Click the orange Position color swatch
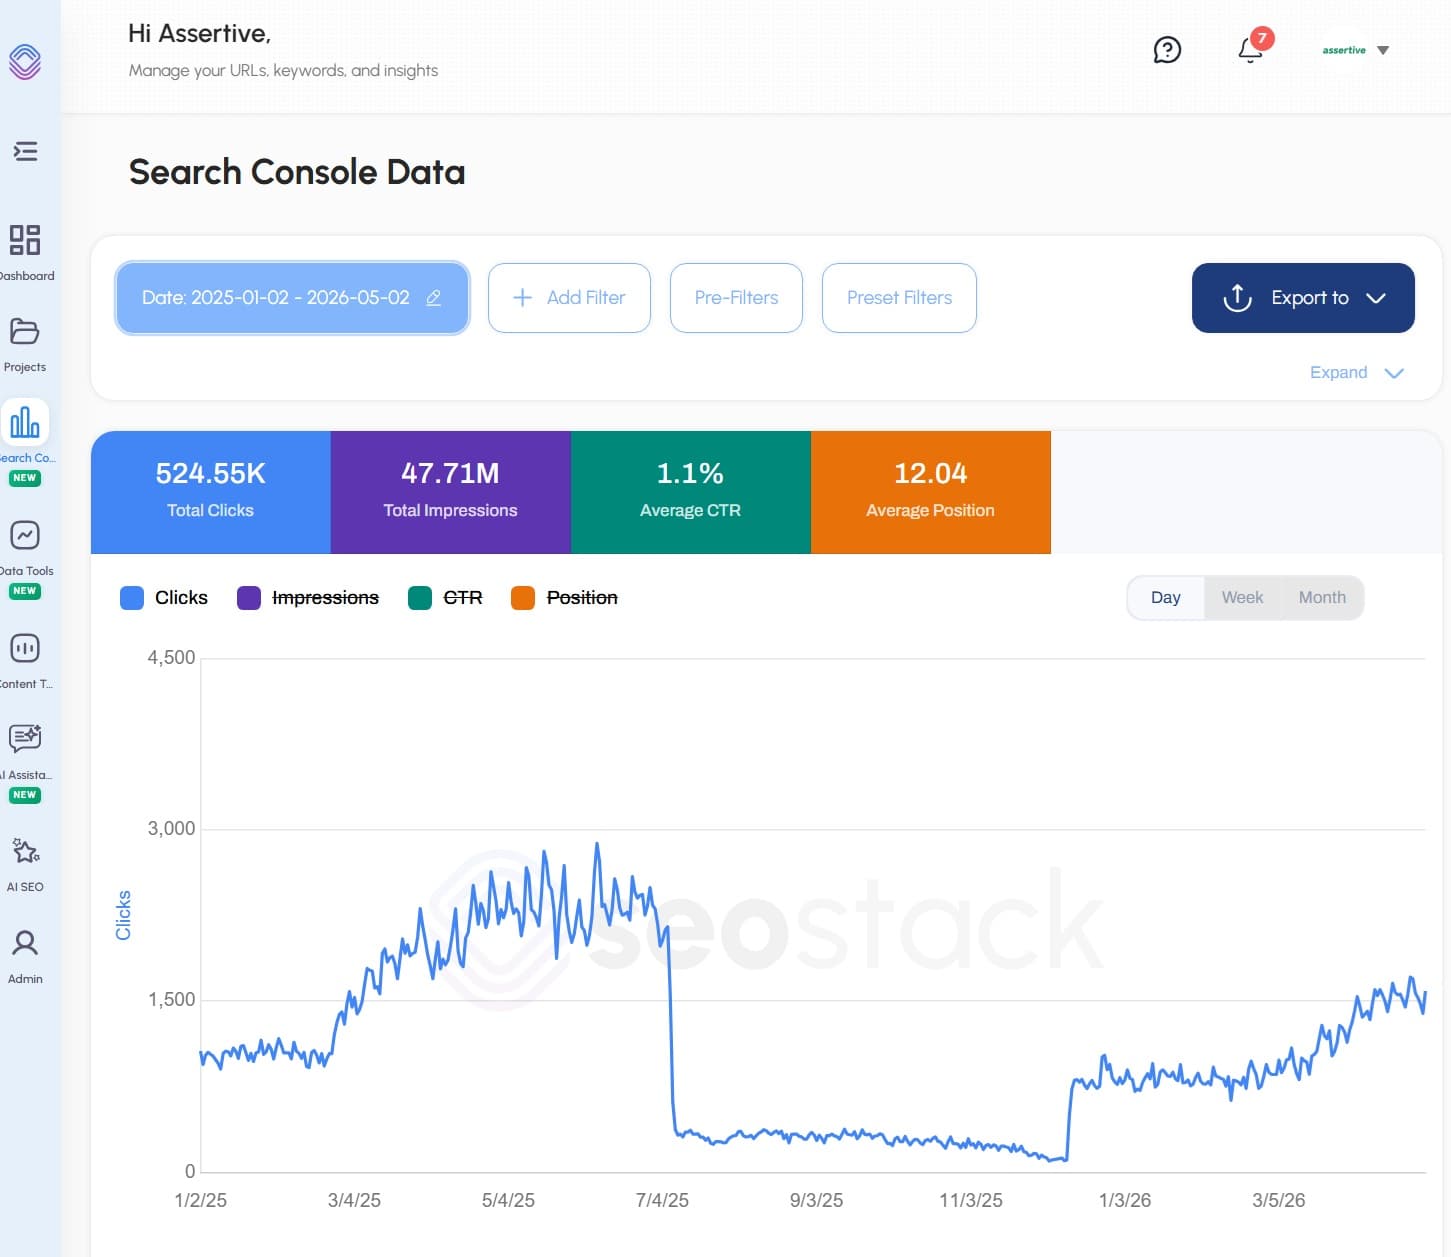Screen dimensions: 1451x1257 click(523, 598)
